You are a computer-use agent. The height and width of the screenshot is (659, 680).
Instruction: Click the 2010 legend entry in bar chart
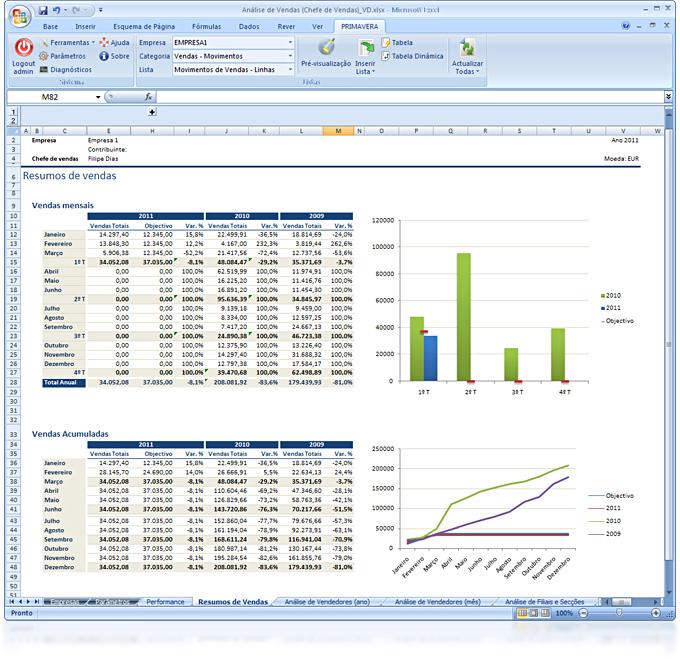coord(610,295)
